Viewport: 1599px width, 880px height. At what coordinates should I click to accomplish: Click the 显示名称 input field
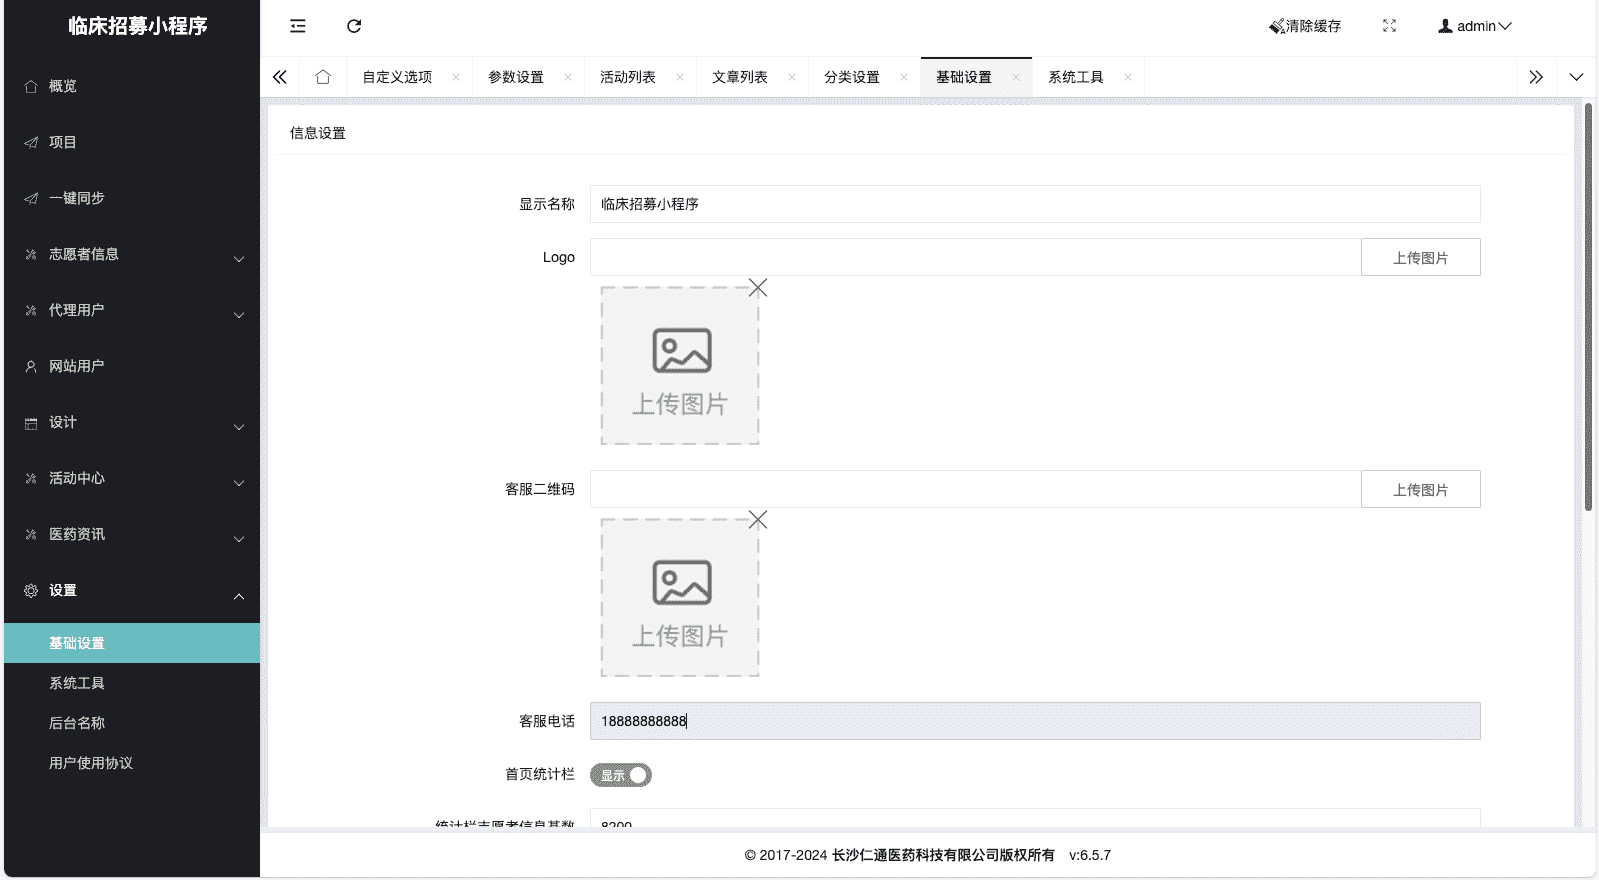tap(1034, 204)
